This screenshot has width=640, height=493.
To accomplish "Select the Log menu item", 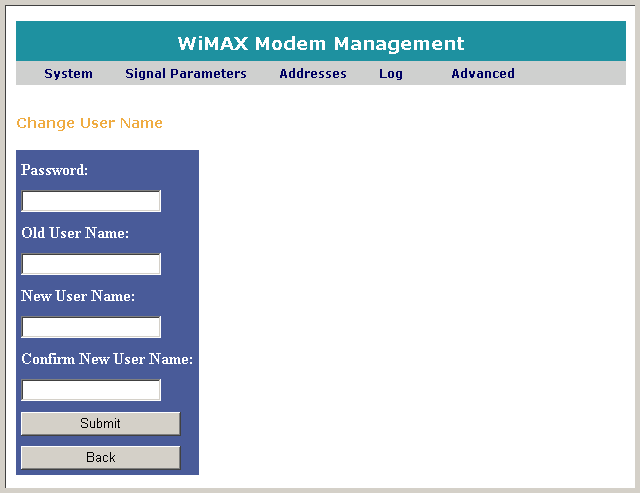I will coord(390,73).
